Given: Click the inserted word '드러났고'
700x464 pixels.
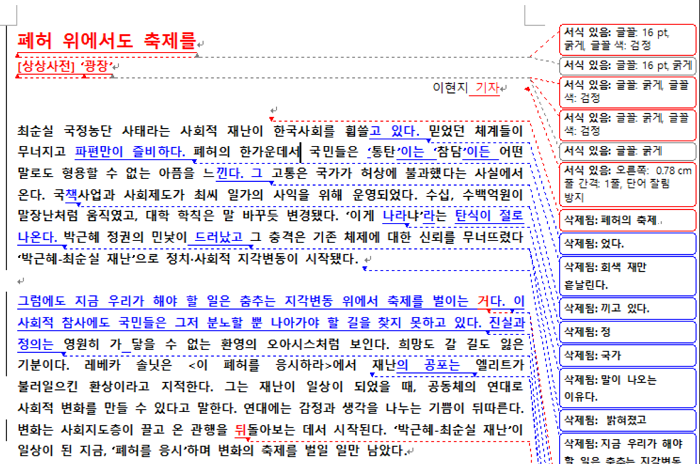Looking at the screenshot, I should pyautogui.click(x=219, y=237).
